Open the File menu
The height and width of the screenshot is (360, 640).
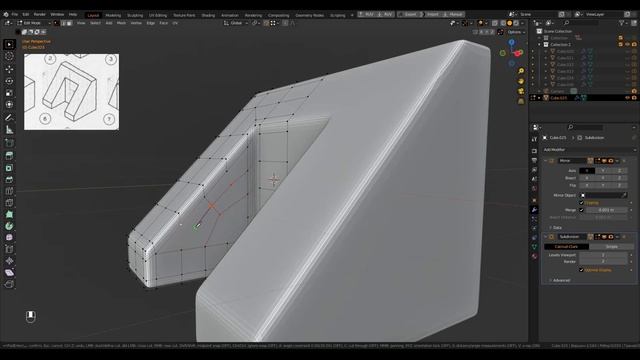pos(15,14)
